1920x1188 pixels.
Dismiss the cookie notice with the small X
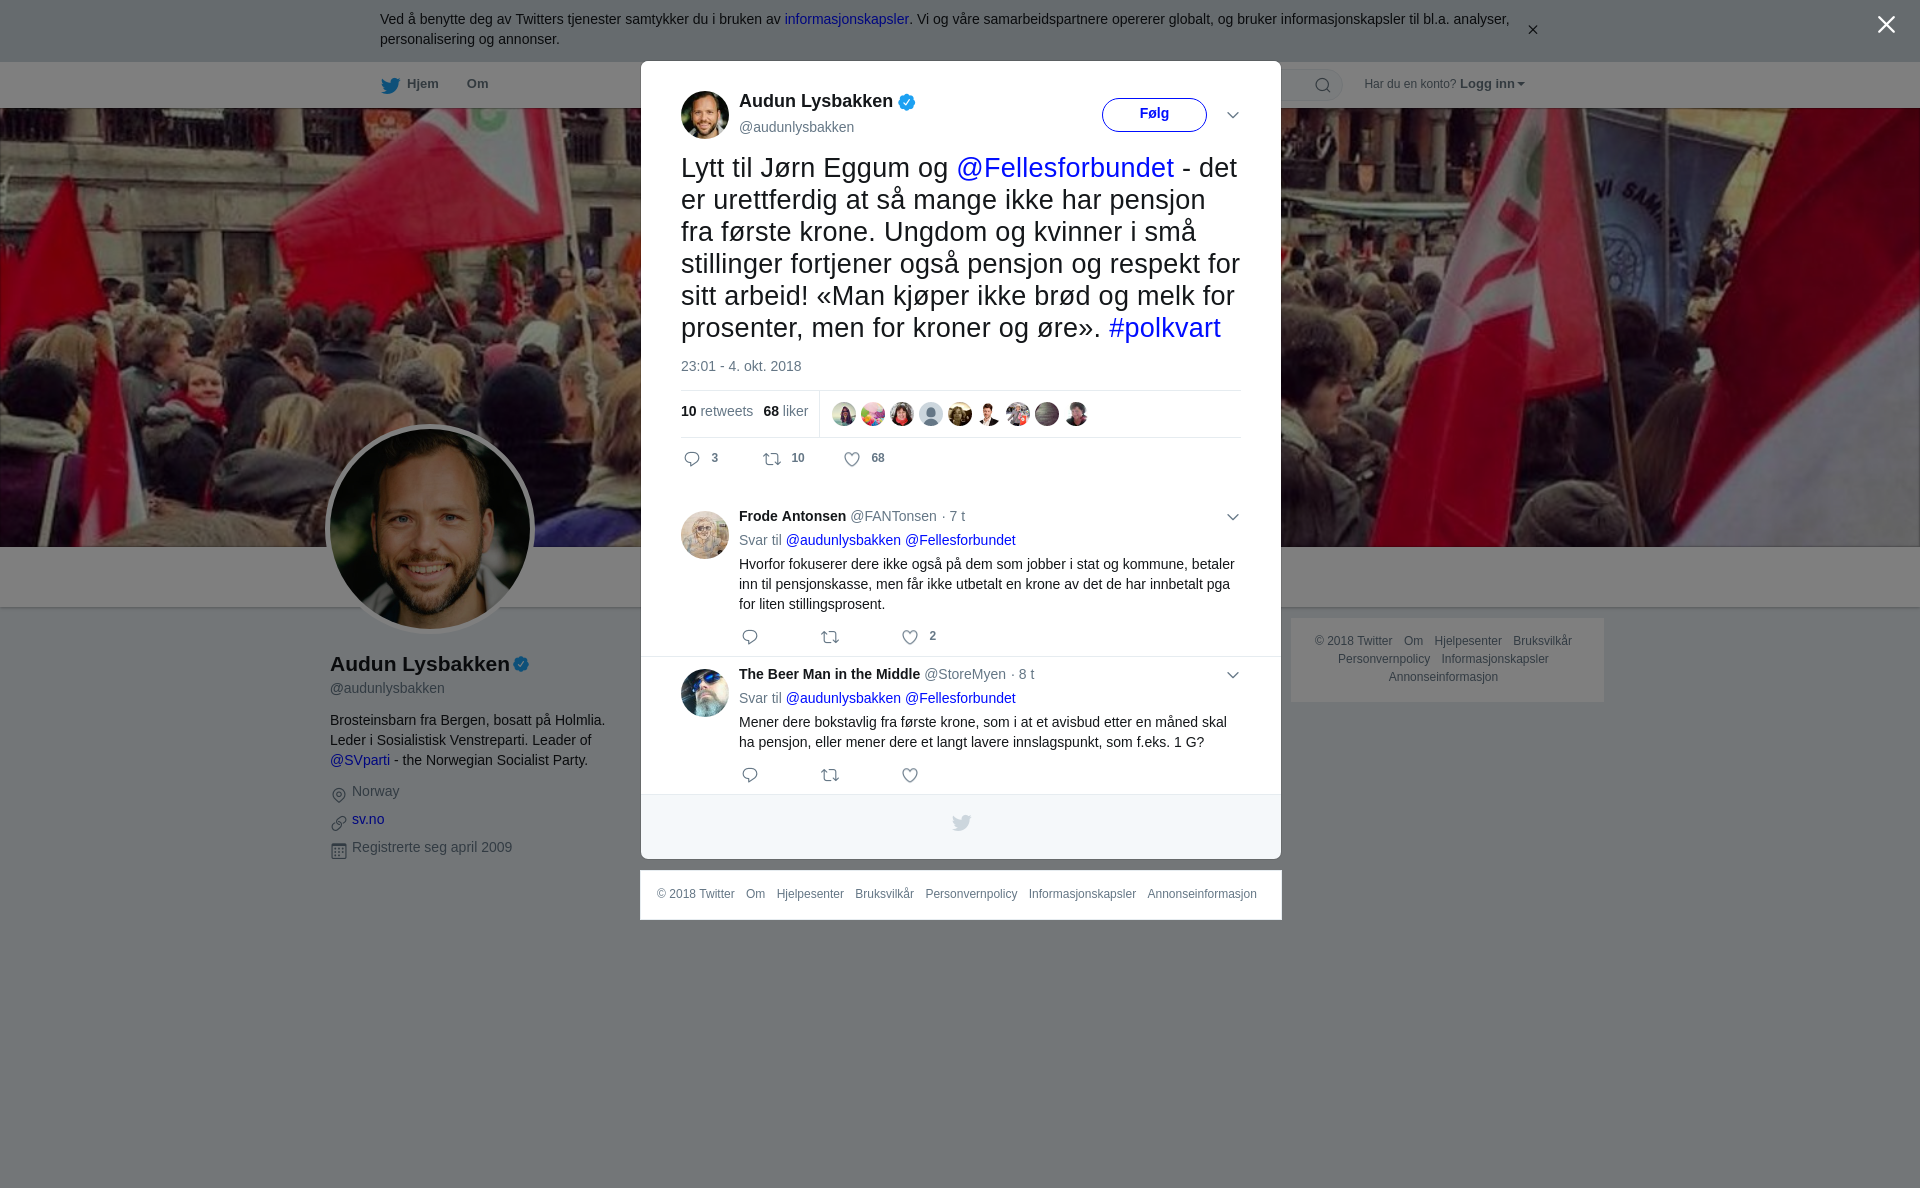pos(1532,30)
